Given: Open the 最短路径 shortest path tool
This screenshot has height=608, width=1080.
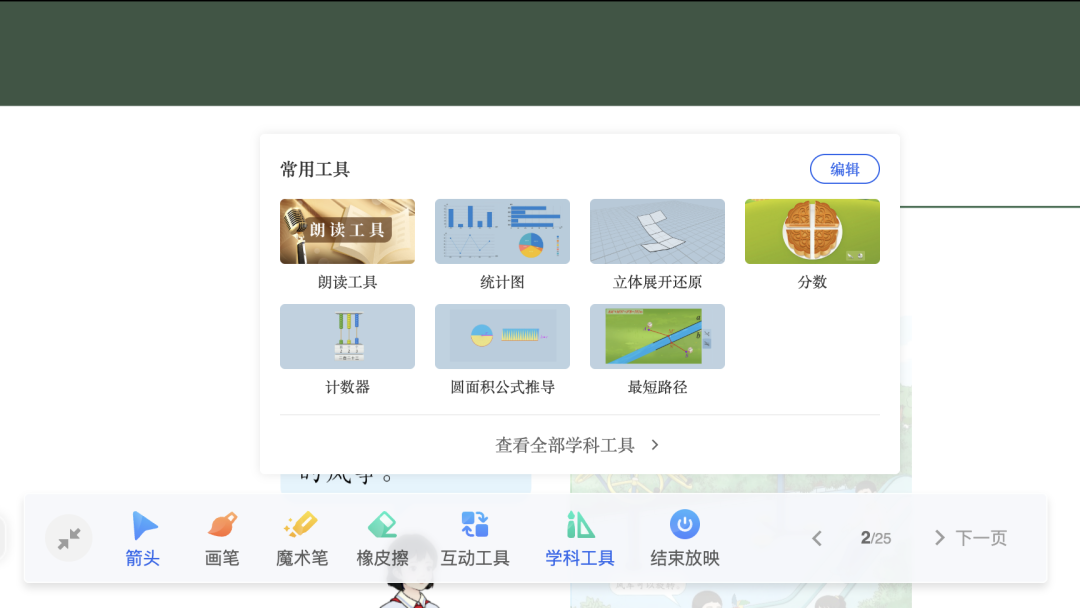Looking at the screenshot, I should coord(657,336).
